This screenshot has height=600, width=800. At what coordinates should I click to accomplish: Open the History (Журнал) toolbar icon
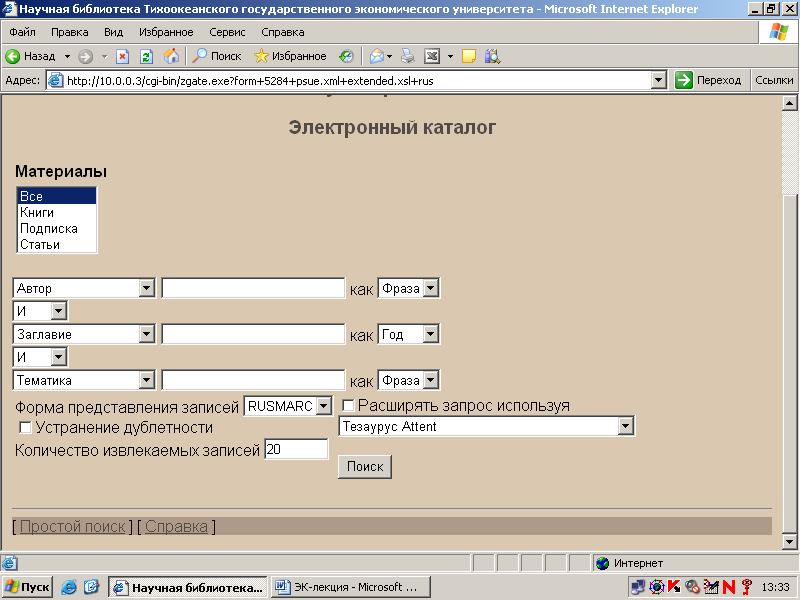tap(346, 56)
